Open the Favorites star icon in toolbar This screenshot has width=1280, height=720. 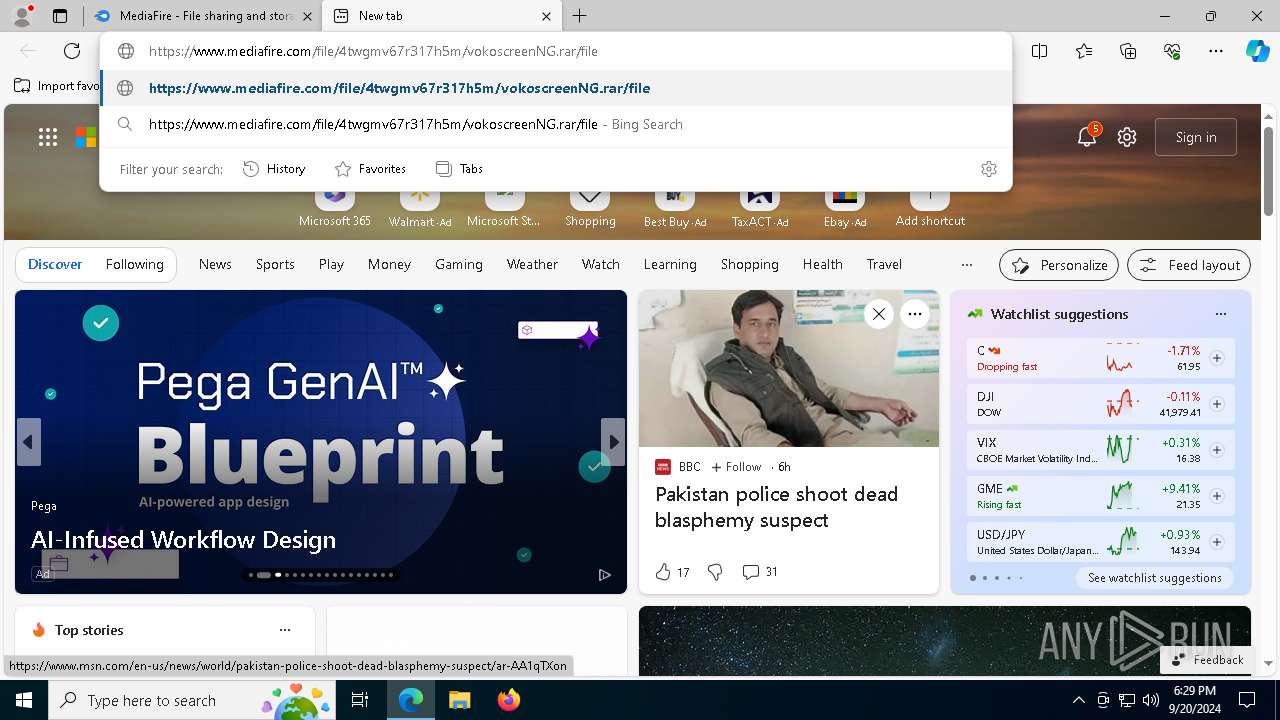pos(1084,51)
